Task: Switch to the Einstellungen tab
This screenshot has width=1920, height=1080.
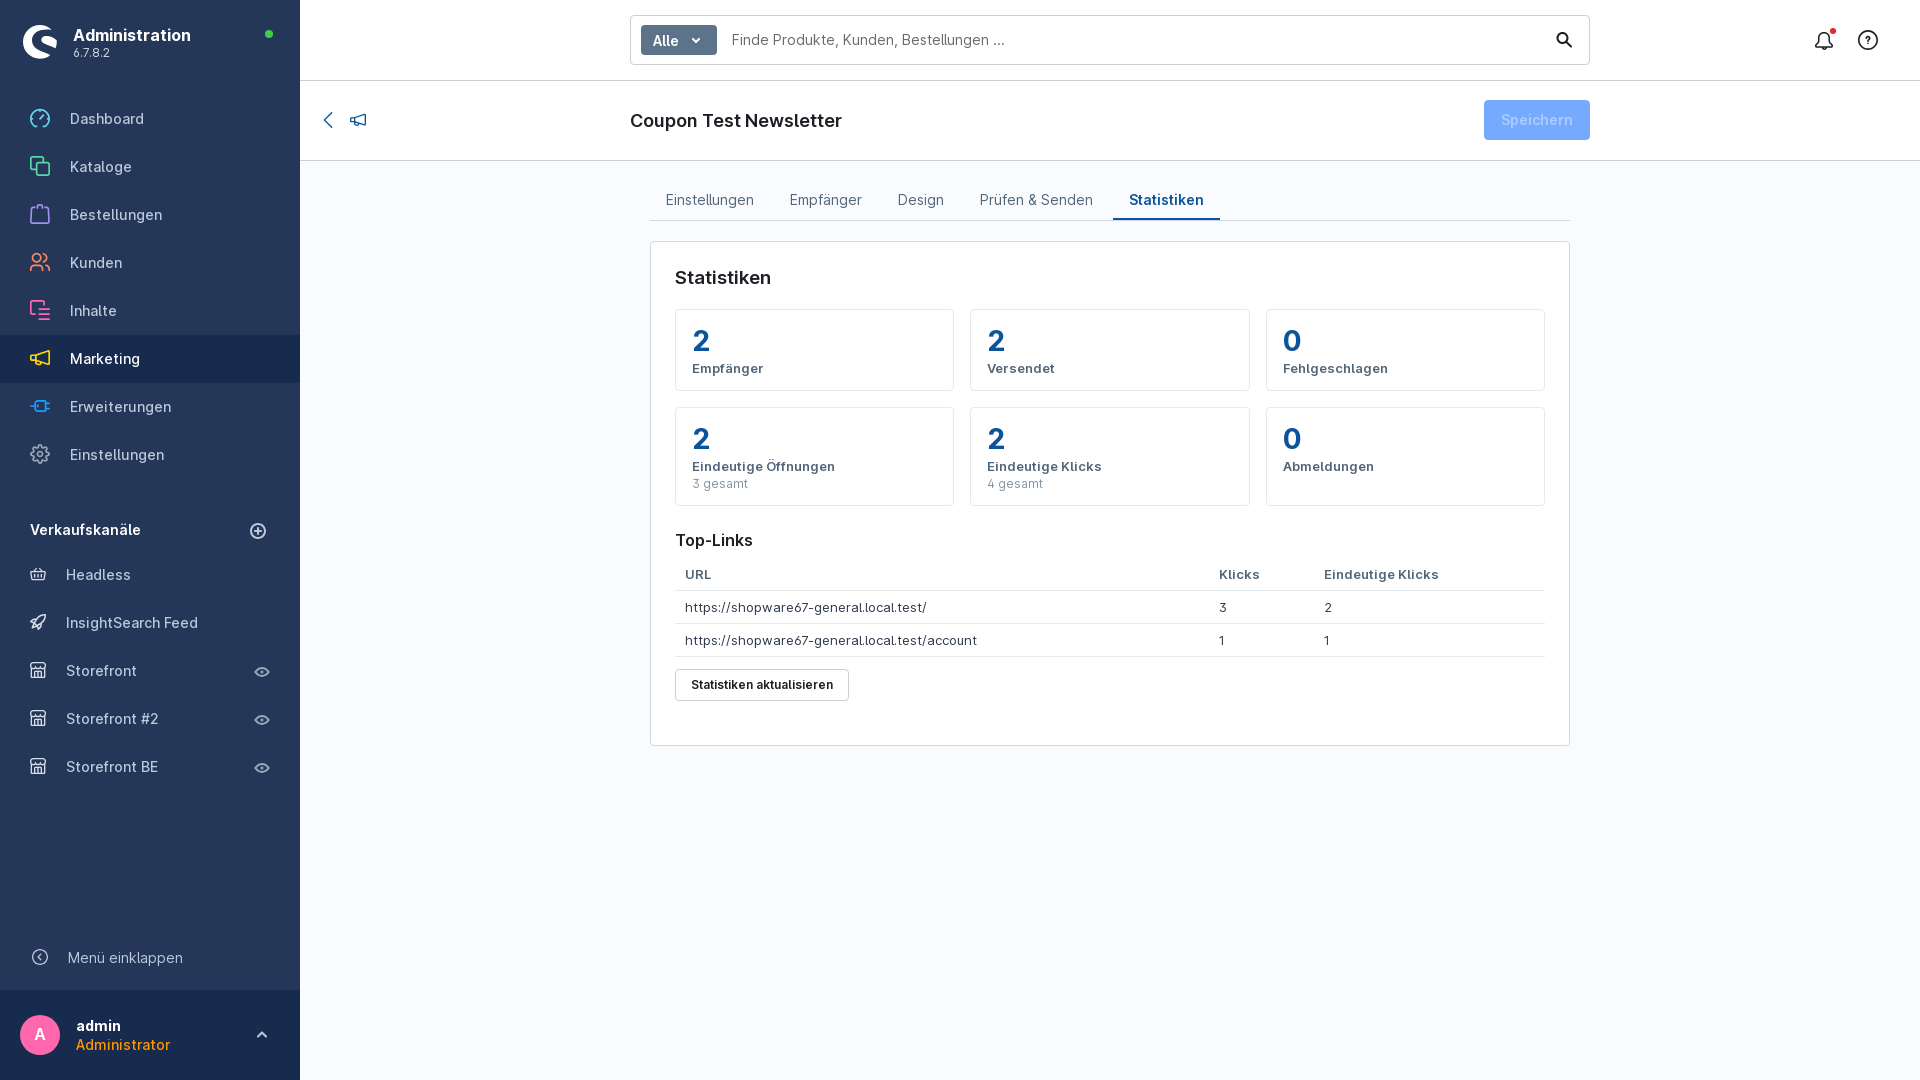Action: click(x=710, y=200)
